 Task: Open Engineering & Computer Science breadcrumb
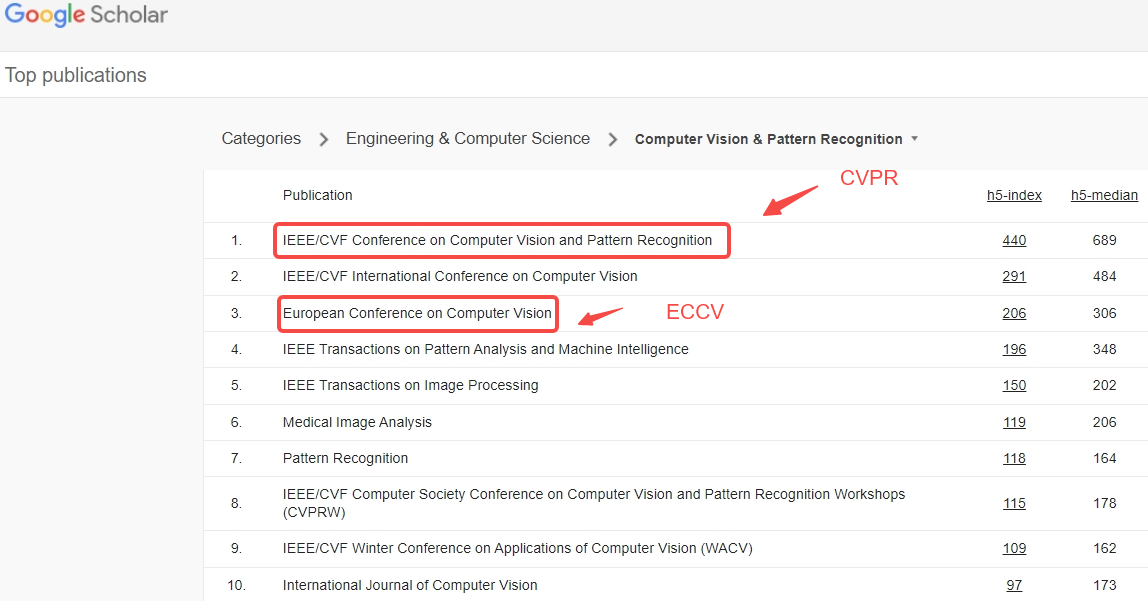point(468,138)
